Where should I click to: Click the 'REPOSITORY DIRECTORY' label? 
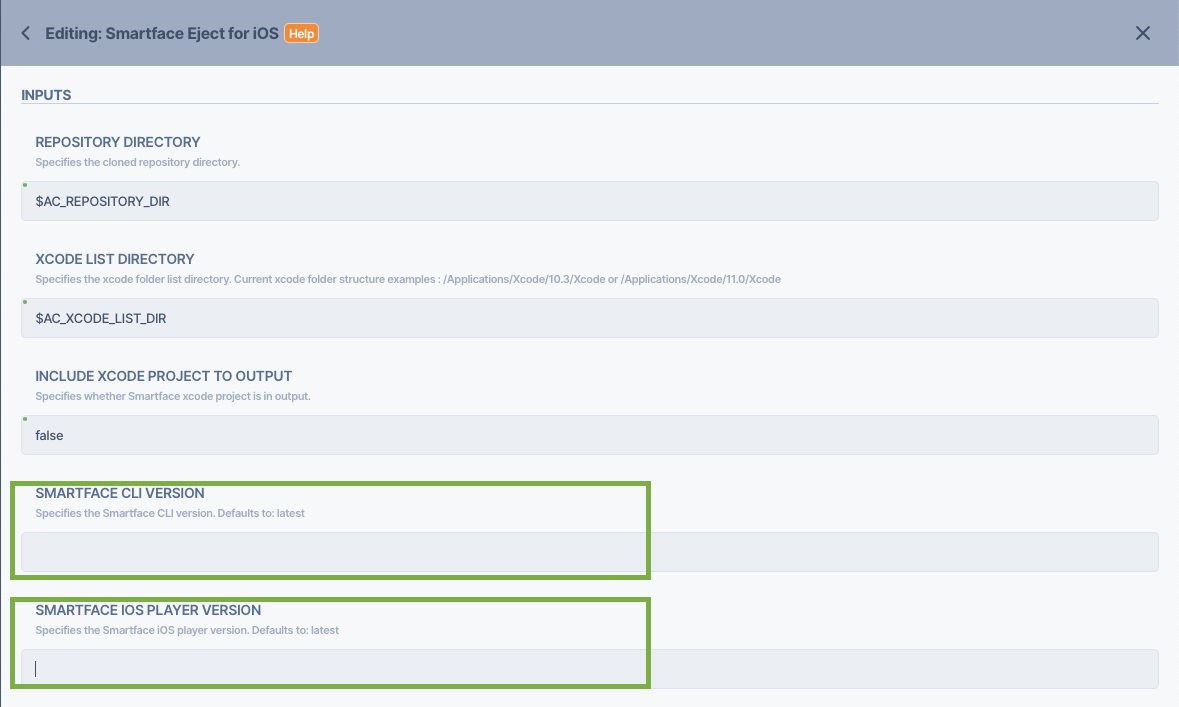[x=118, y=142]
